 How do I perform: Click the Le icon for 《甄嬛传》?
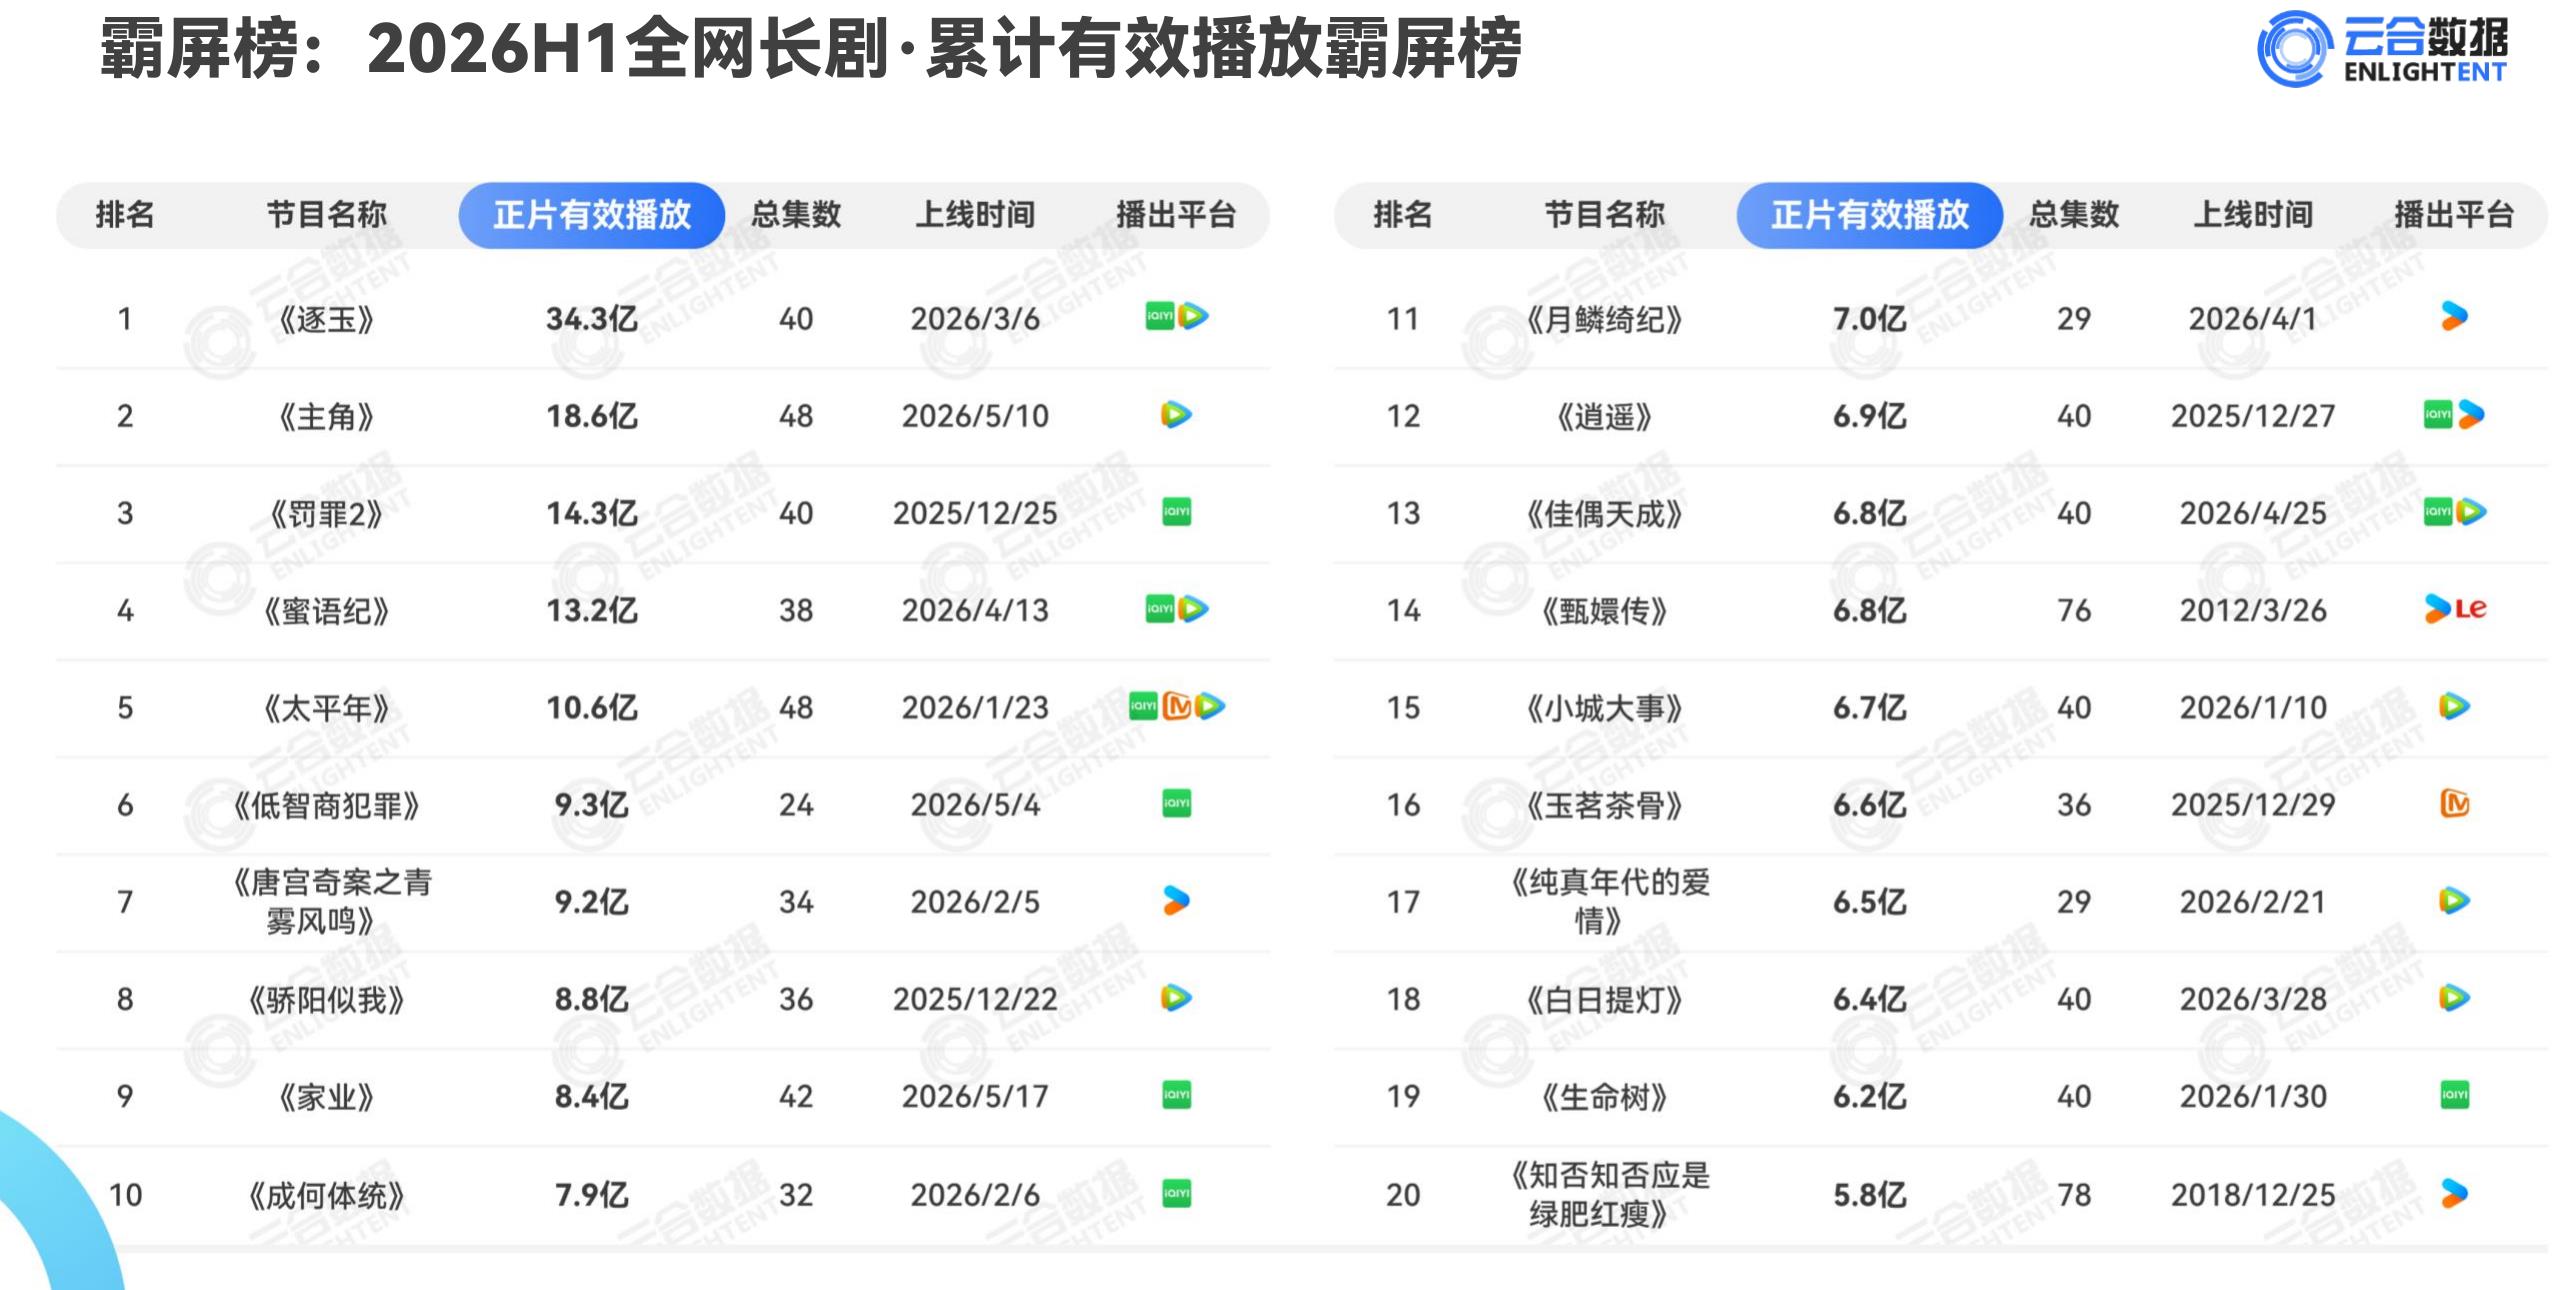pyautogui.click(x=2471, y=609)
